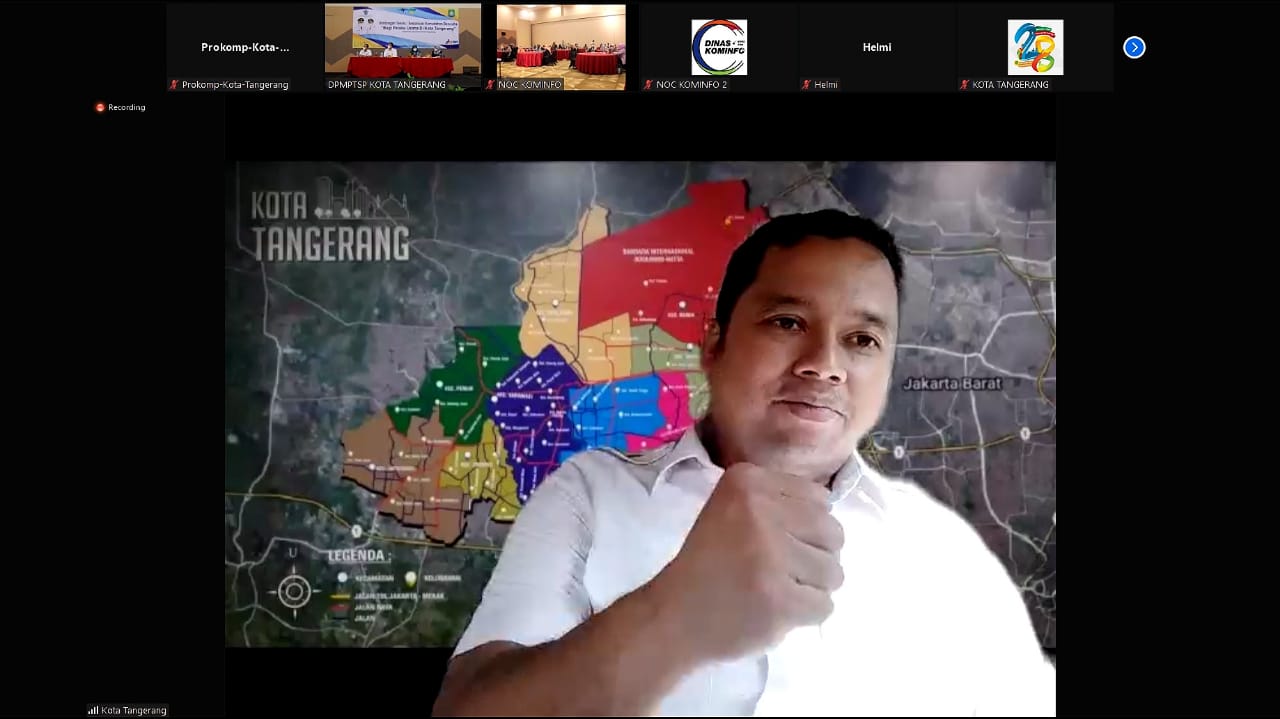Select the Helmi name in tile center
The height and width of the screenshot is (719, 1280).
click(877, 47)
